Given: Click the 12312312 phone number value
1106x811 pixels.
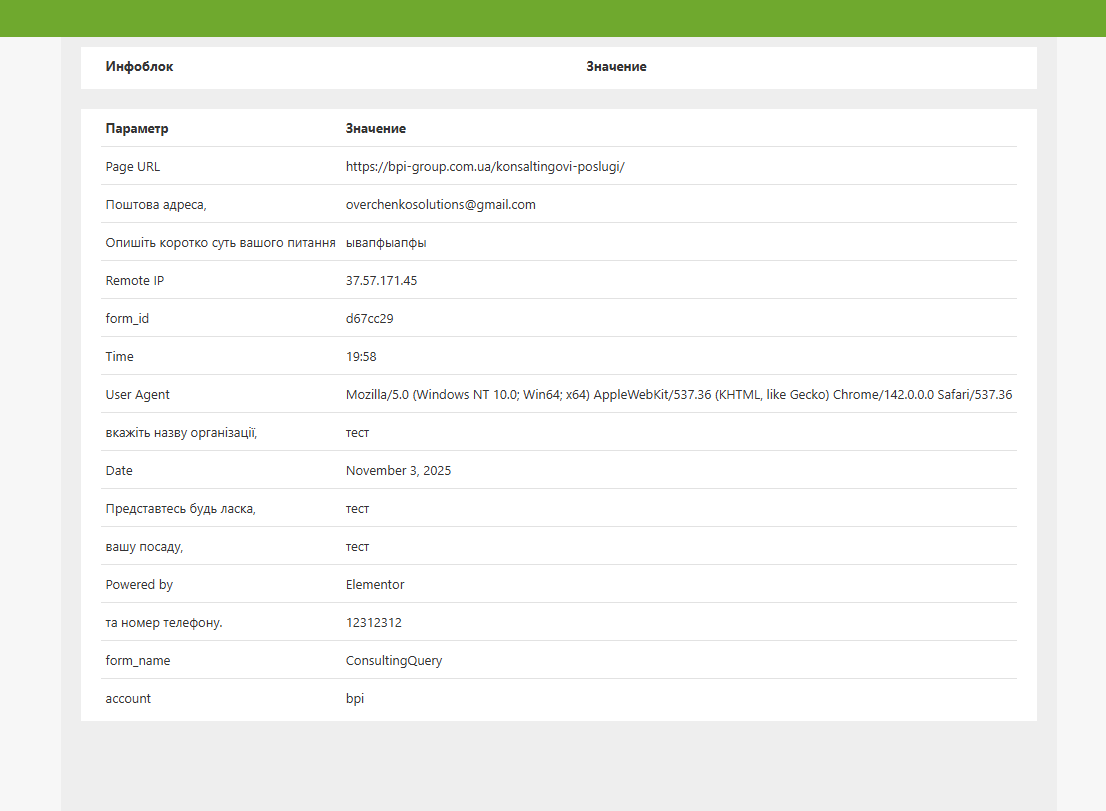Looking at the screenshot, I should point(373,623).
